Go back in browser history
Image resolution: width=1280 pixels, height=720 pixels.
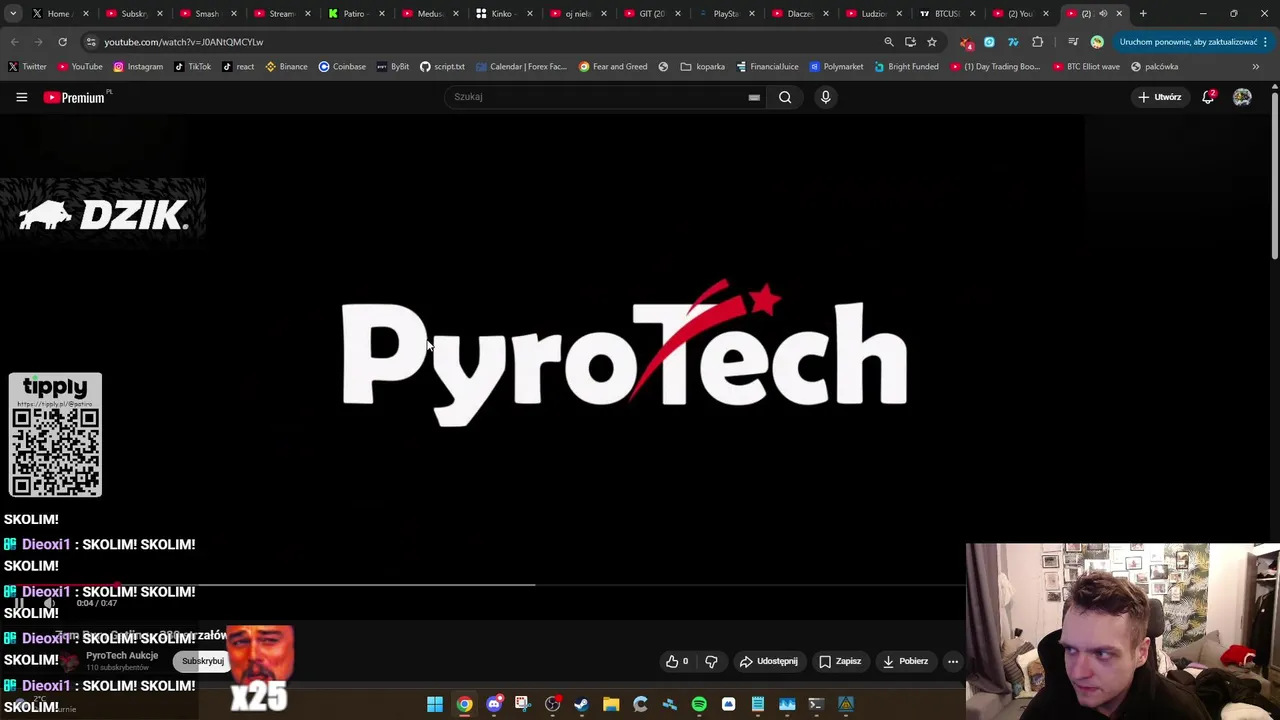tap(14, 42)
